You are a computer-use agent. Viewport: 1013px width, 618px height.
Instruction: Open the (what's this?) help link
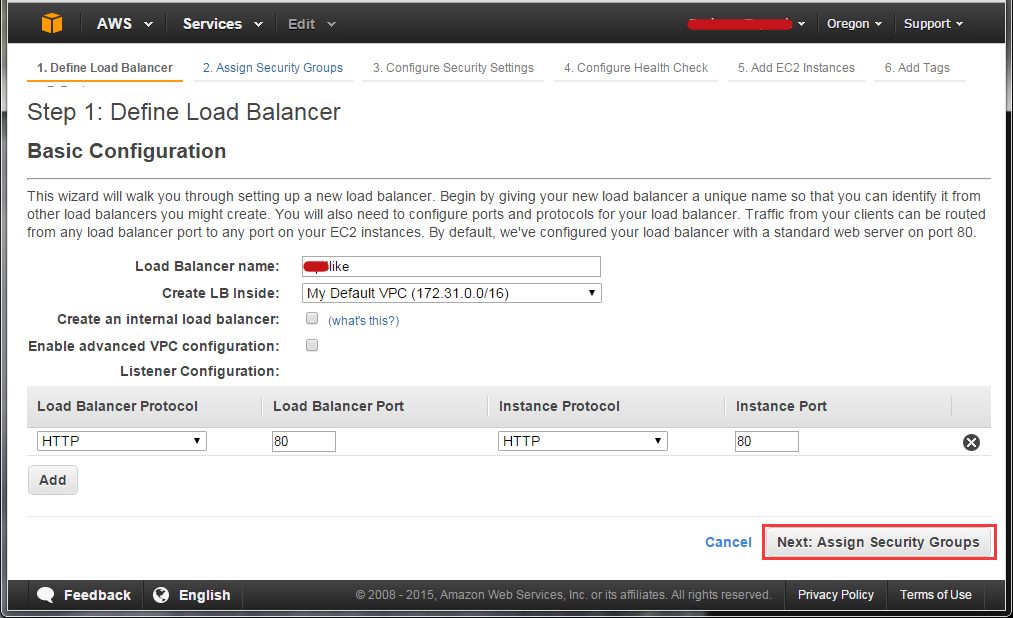(364, 321)
